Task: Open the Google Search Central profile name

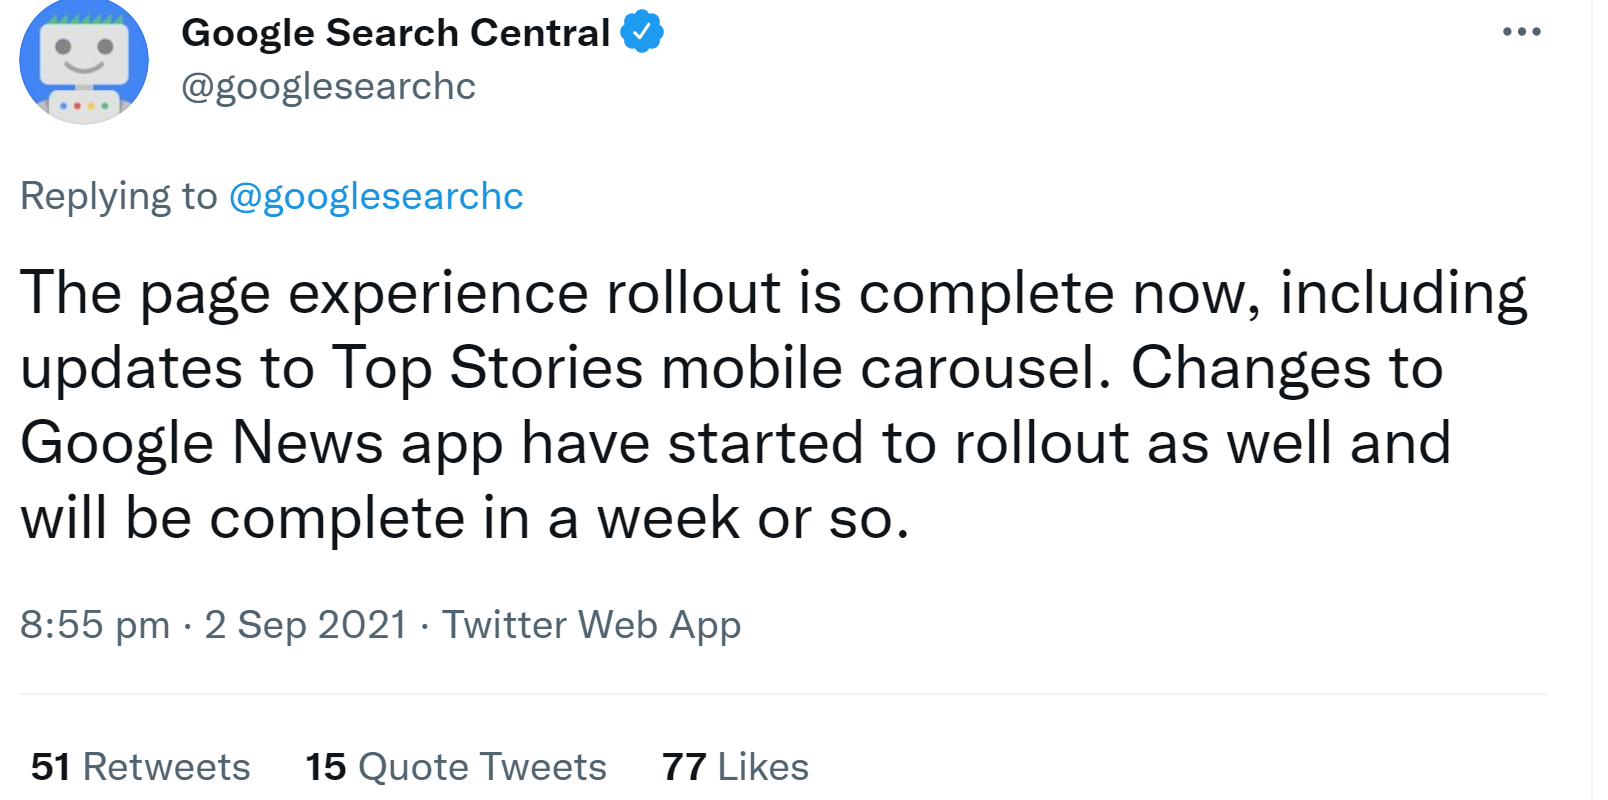Action: 395,33
